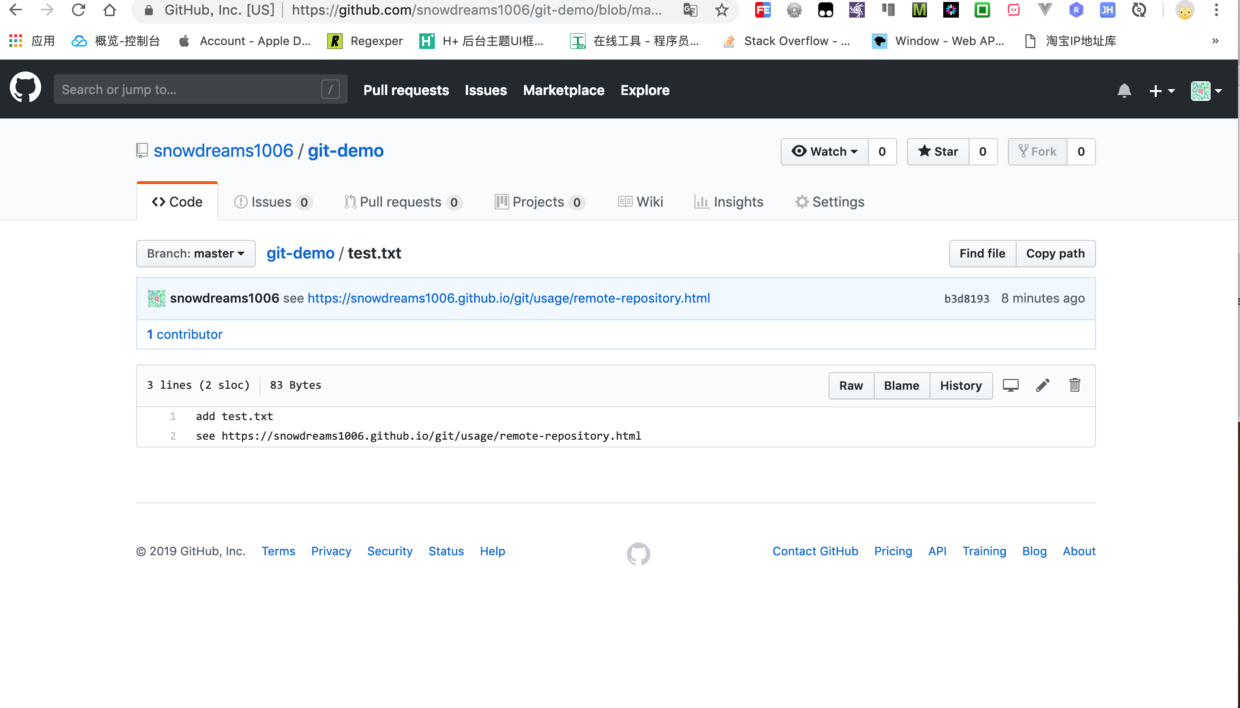Open GitHub home via Octocat logo

click(25, 88)
